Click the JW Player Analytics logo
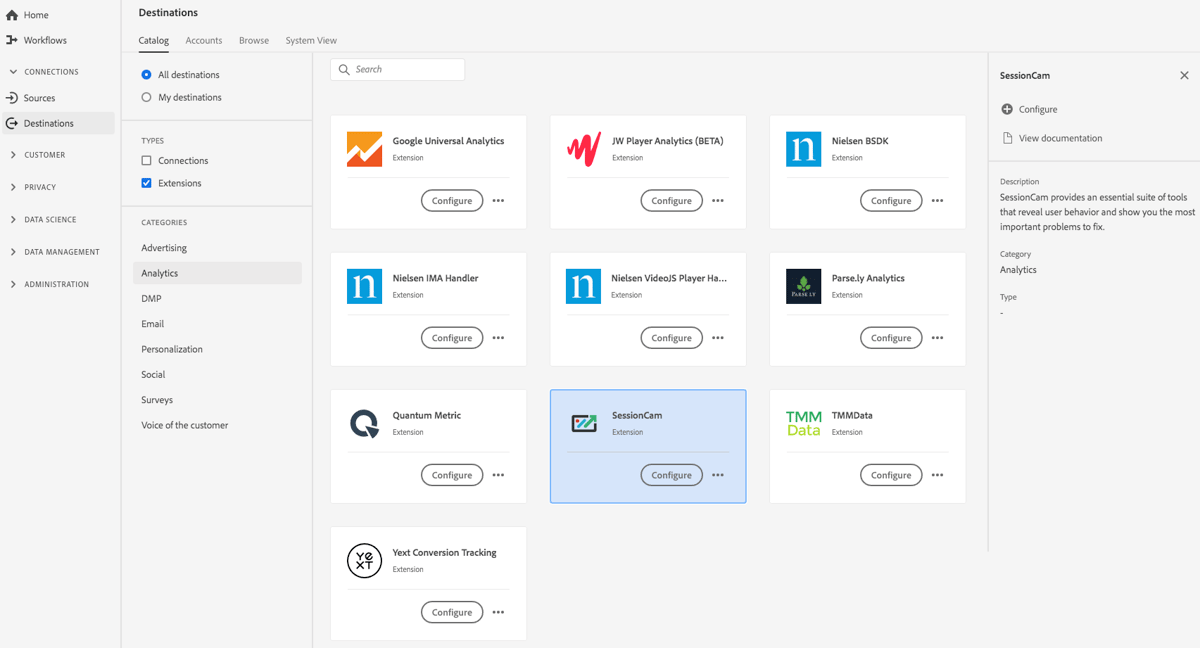The image size is (1200, 648). coord(583,148)
